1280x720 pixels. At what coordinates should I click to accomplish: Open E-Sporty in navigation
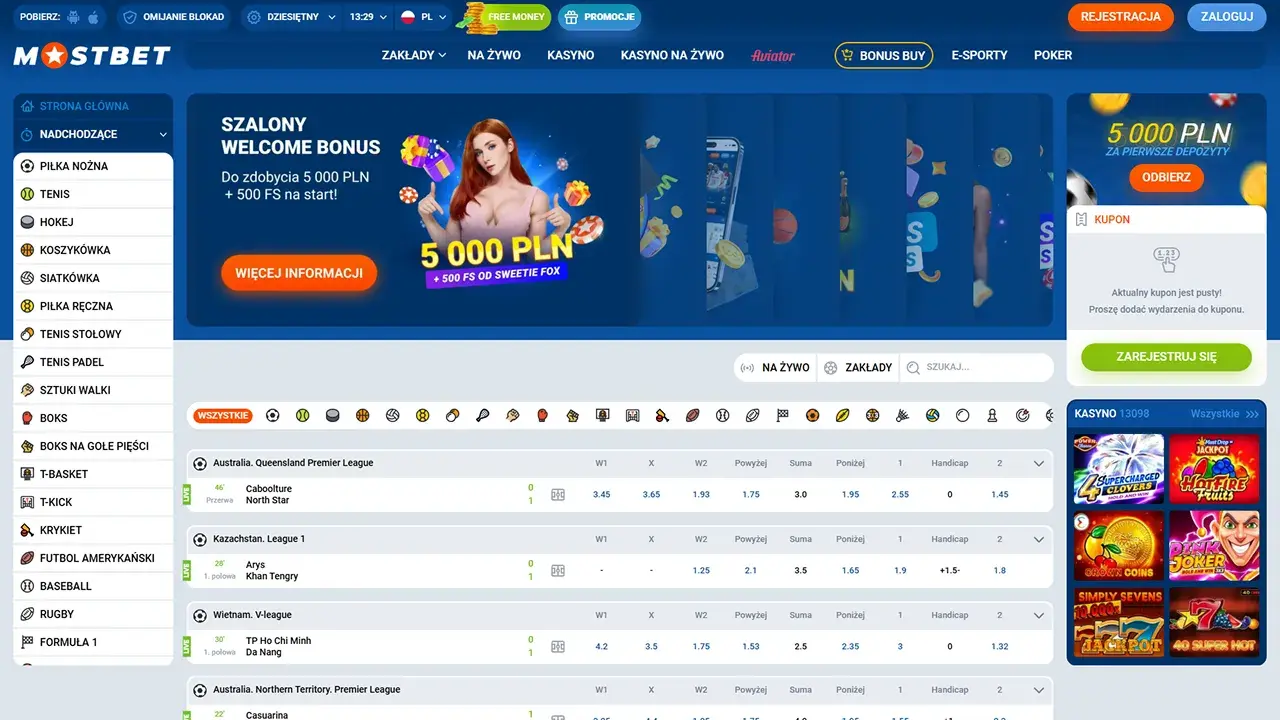click(x=979, y=55)
